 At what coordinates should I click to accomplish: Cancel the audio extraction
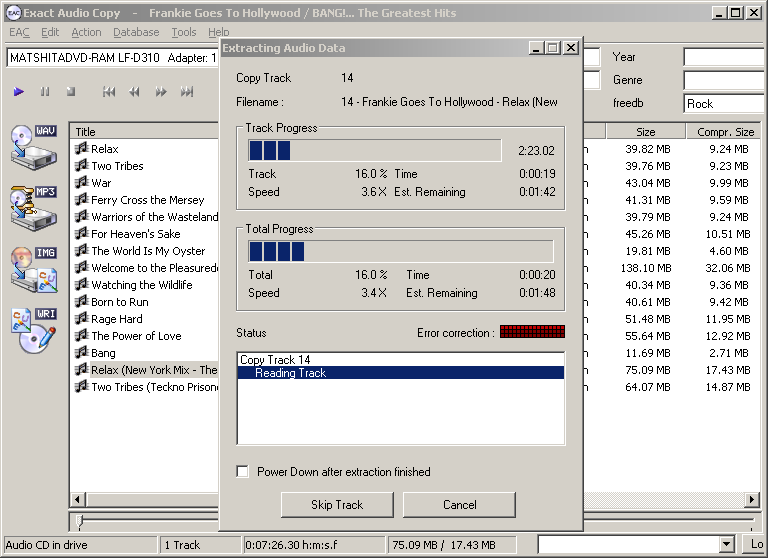click(x=459, y=505)
